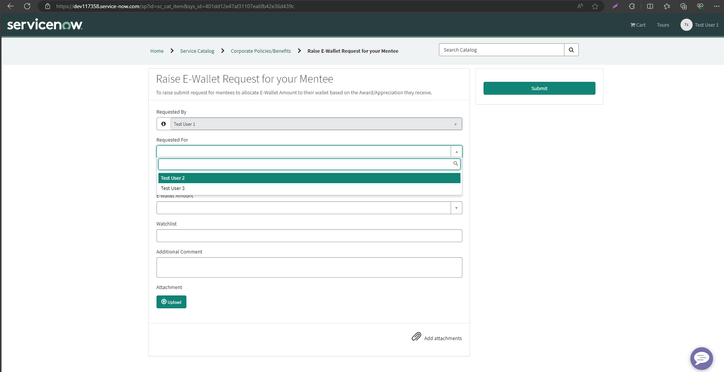Screen dimensions: 724x372
Task: Reload the page with refresh icon
Action: (x=27, y=6)
